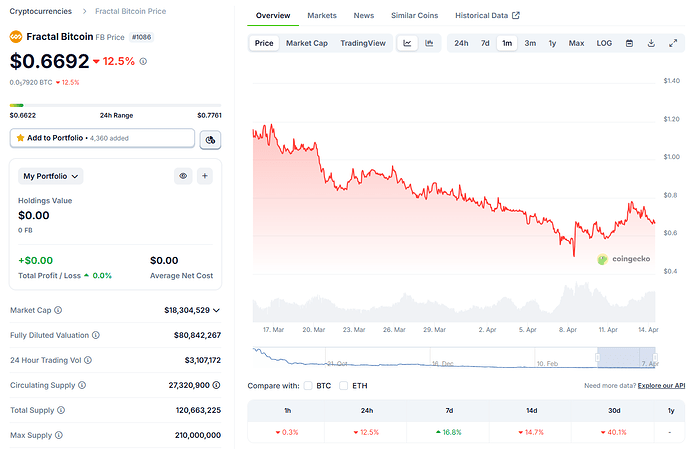
Task: Open the News tab
Action: click(x=364, y=15)
